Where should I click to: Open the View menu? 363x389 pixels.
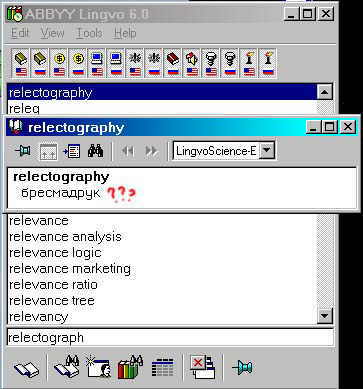tap(52, 33)
